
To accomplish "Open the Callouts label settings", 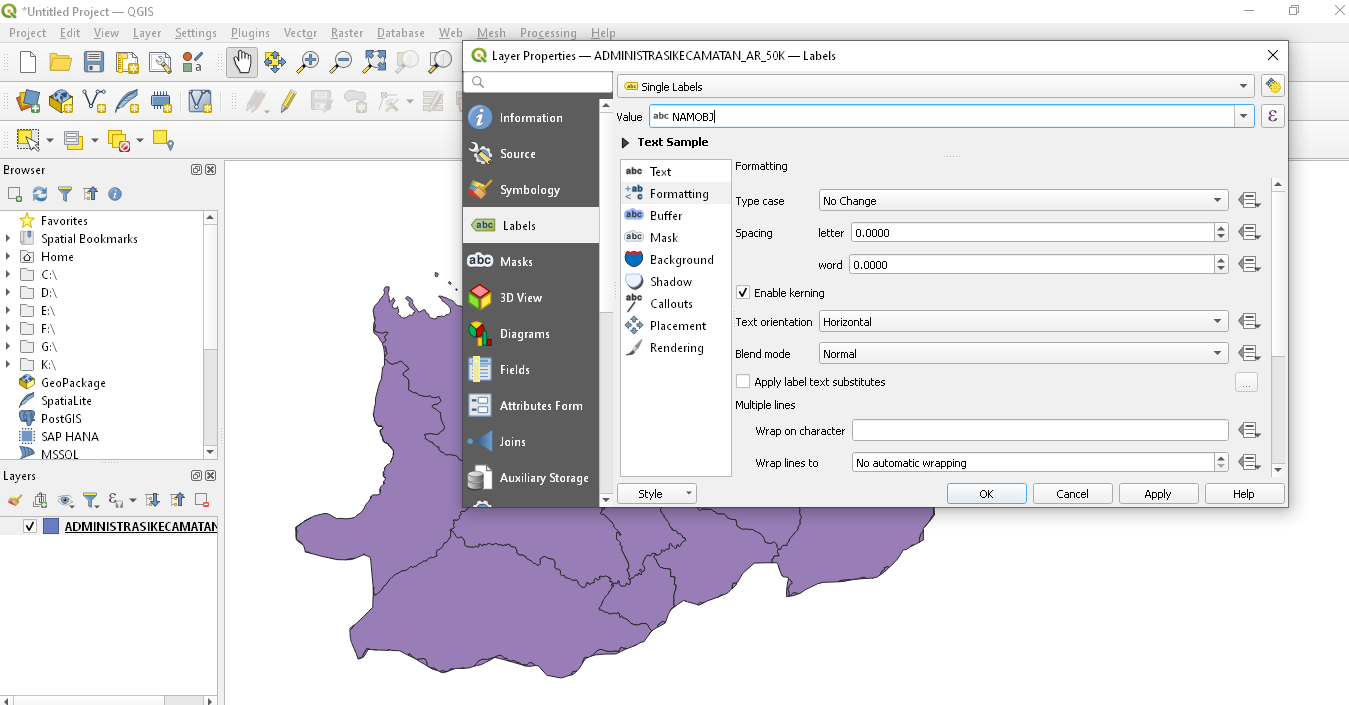I will coord(670,304).
